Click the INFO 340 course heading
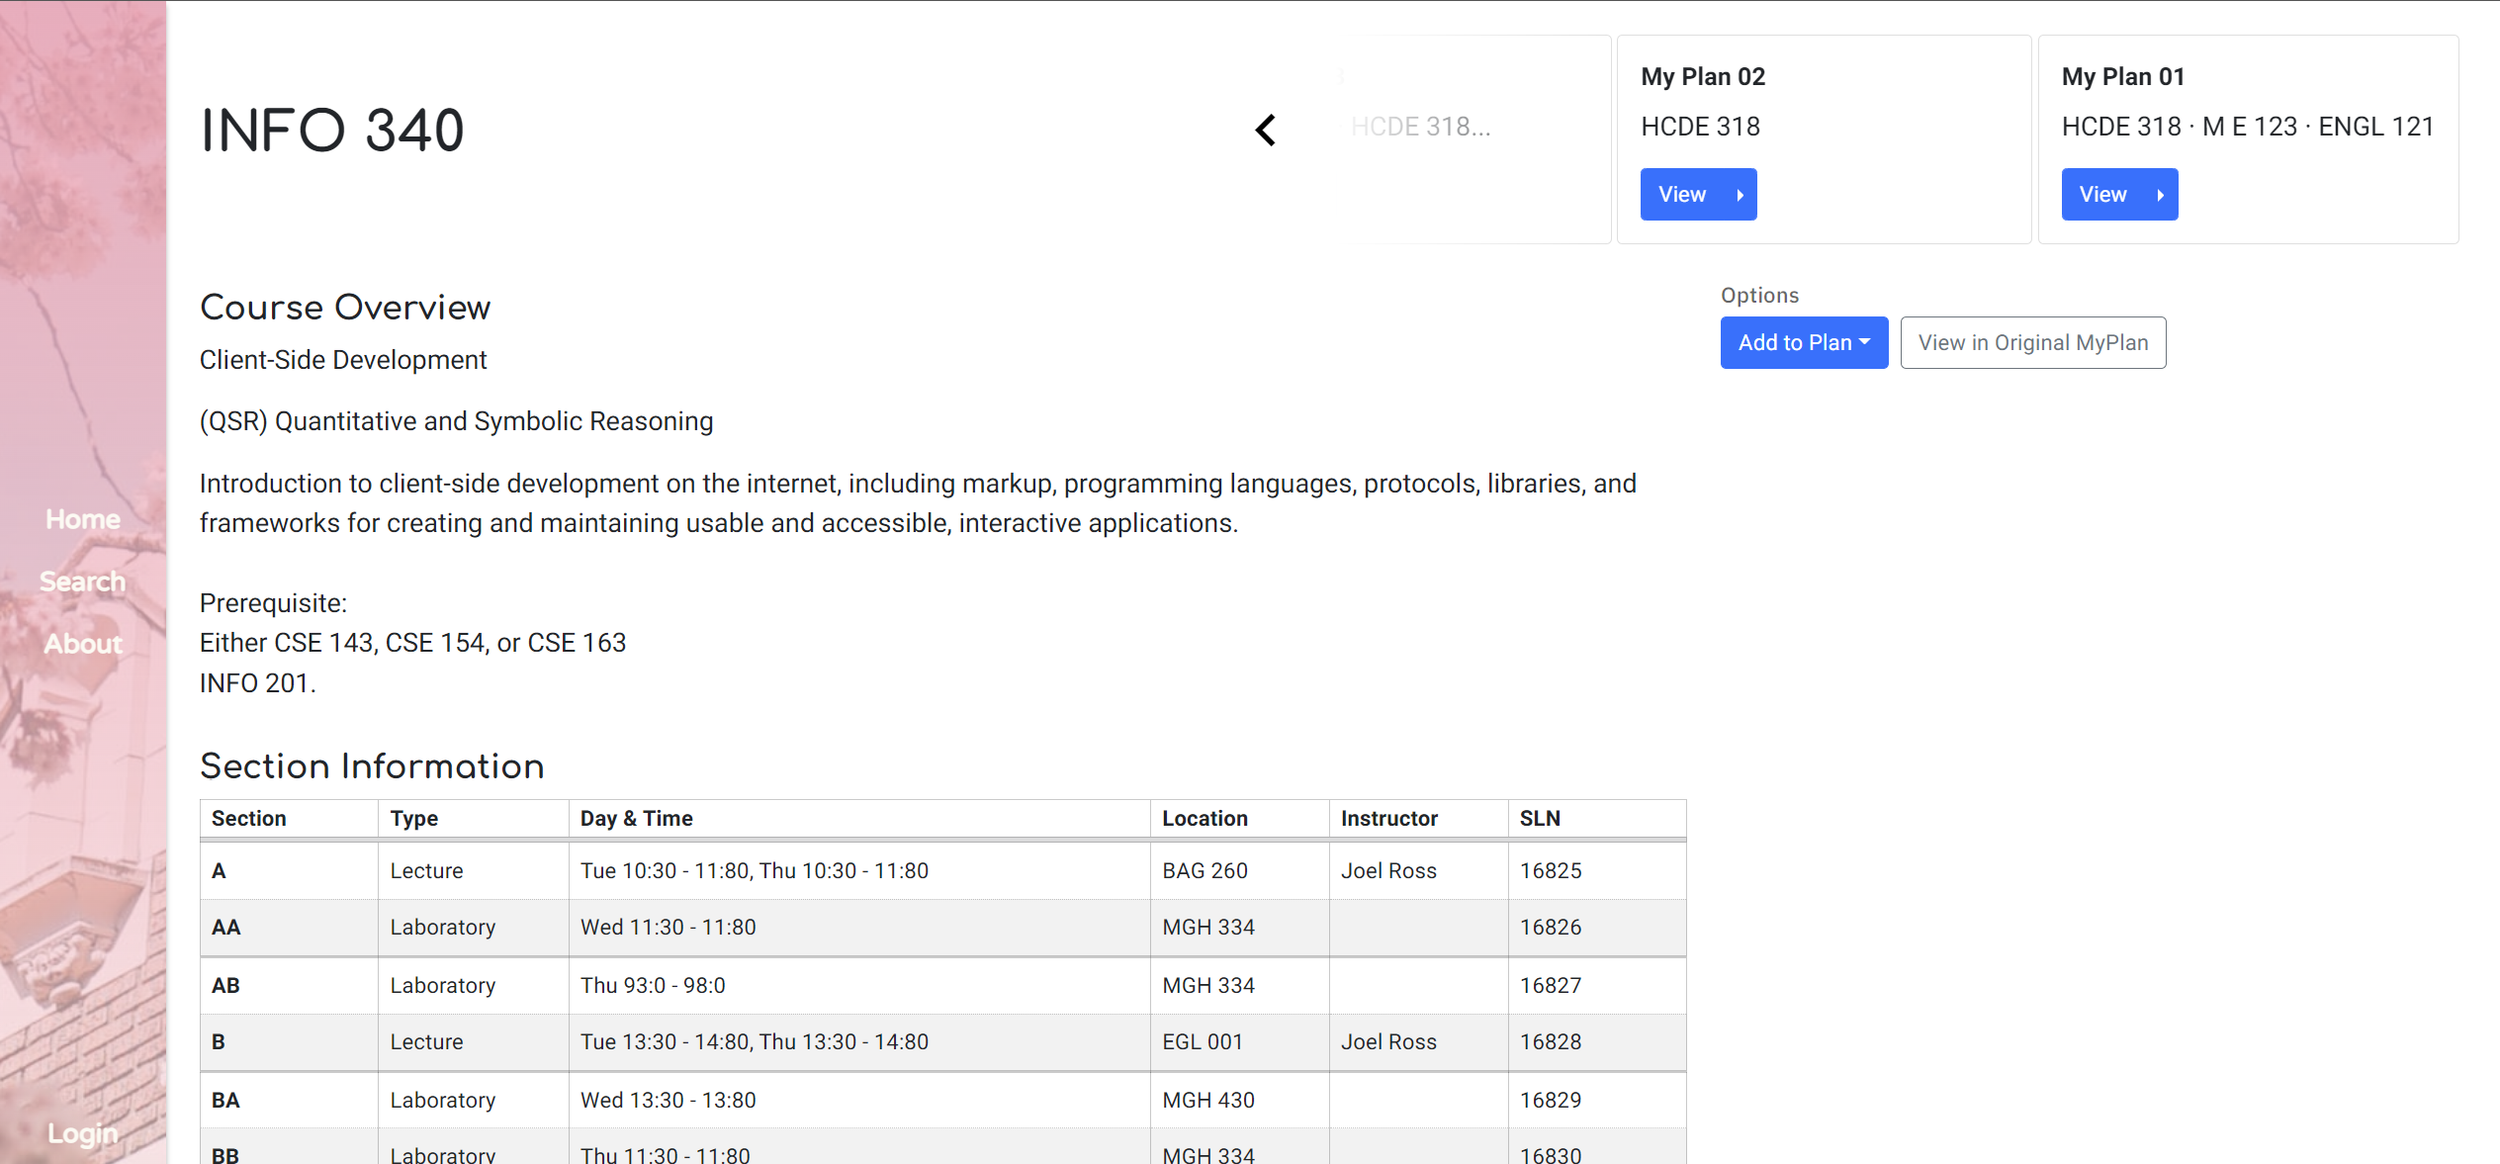 [332, 131]
